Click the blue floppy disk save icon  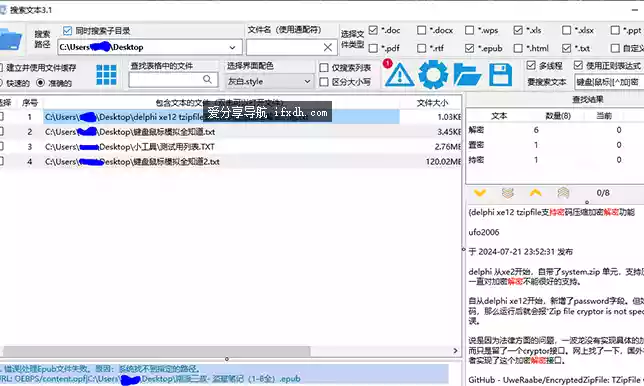pyautogui.click(x=501, y=75)
